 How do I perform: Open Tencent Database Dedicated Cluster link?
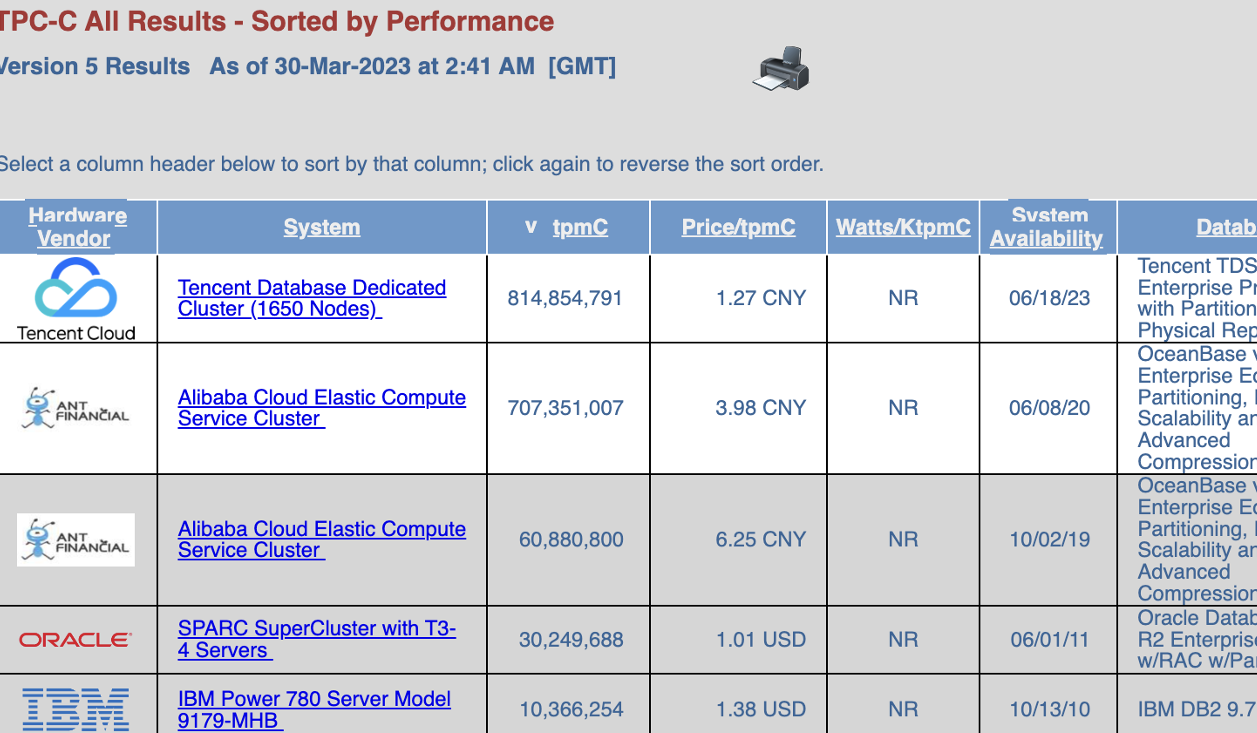[x=311, y=298]
